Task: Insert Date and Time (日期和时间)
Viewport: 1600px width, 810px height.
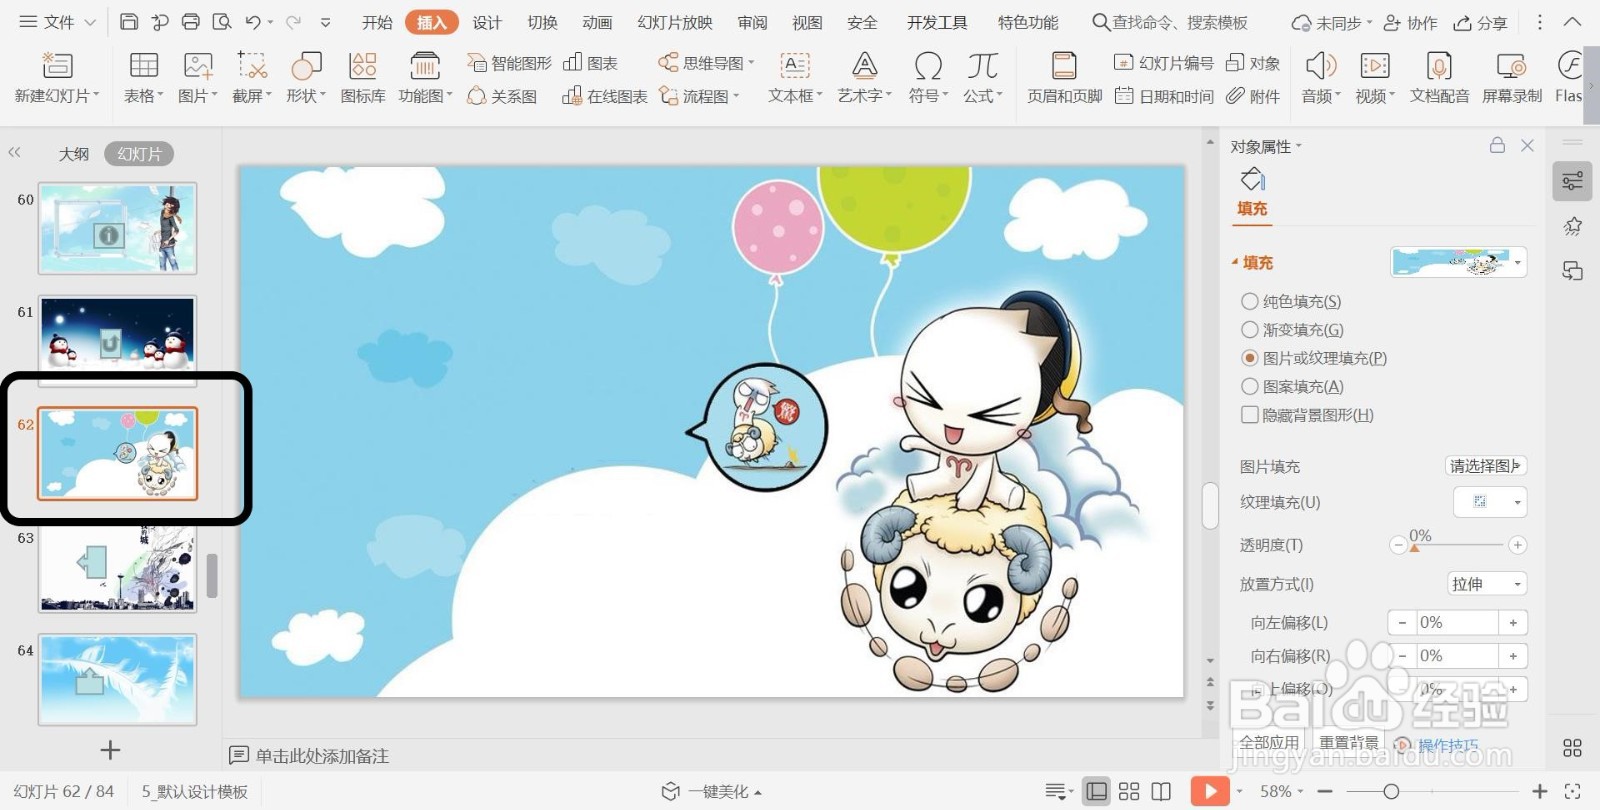Action: tap(1163, 96)
